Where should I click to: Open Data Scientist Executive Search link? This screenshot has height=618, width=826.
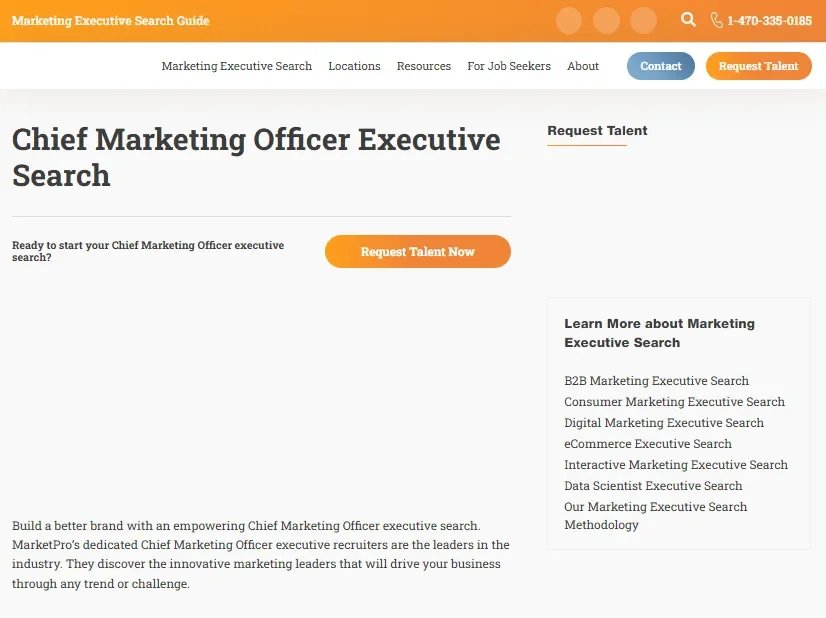pyautogui.click(x=653, y=486)
